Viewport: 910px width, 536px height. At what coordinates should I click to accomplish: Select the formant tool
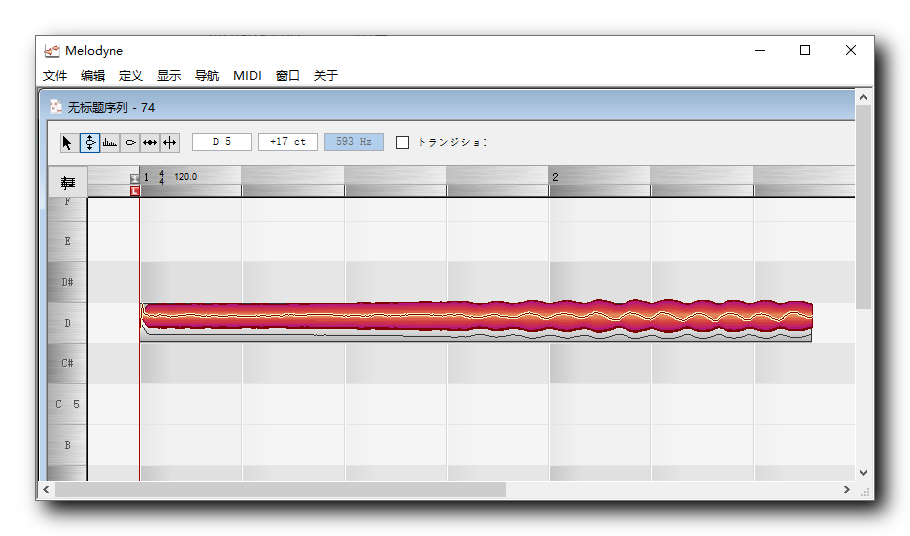click(x=110, y=143)
